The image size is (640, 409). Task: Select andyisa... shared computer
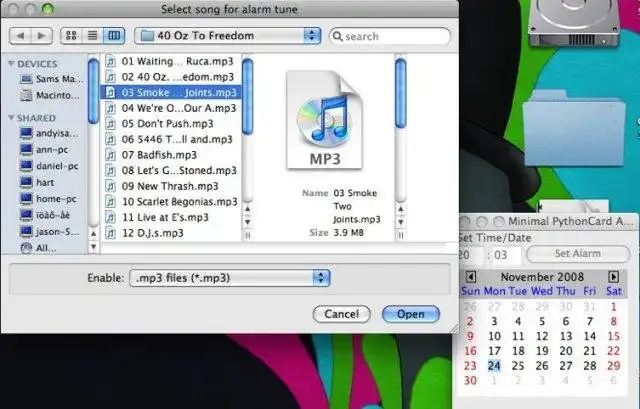[x=49, y=133]
